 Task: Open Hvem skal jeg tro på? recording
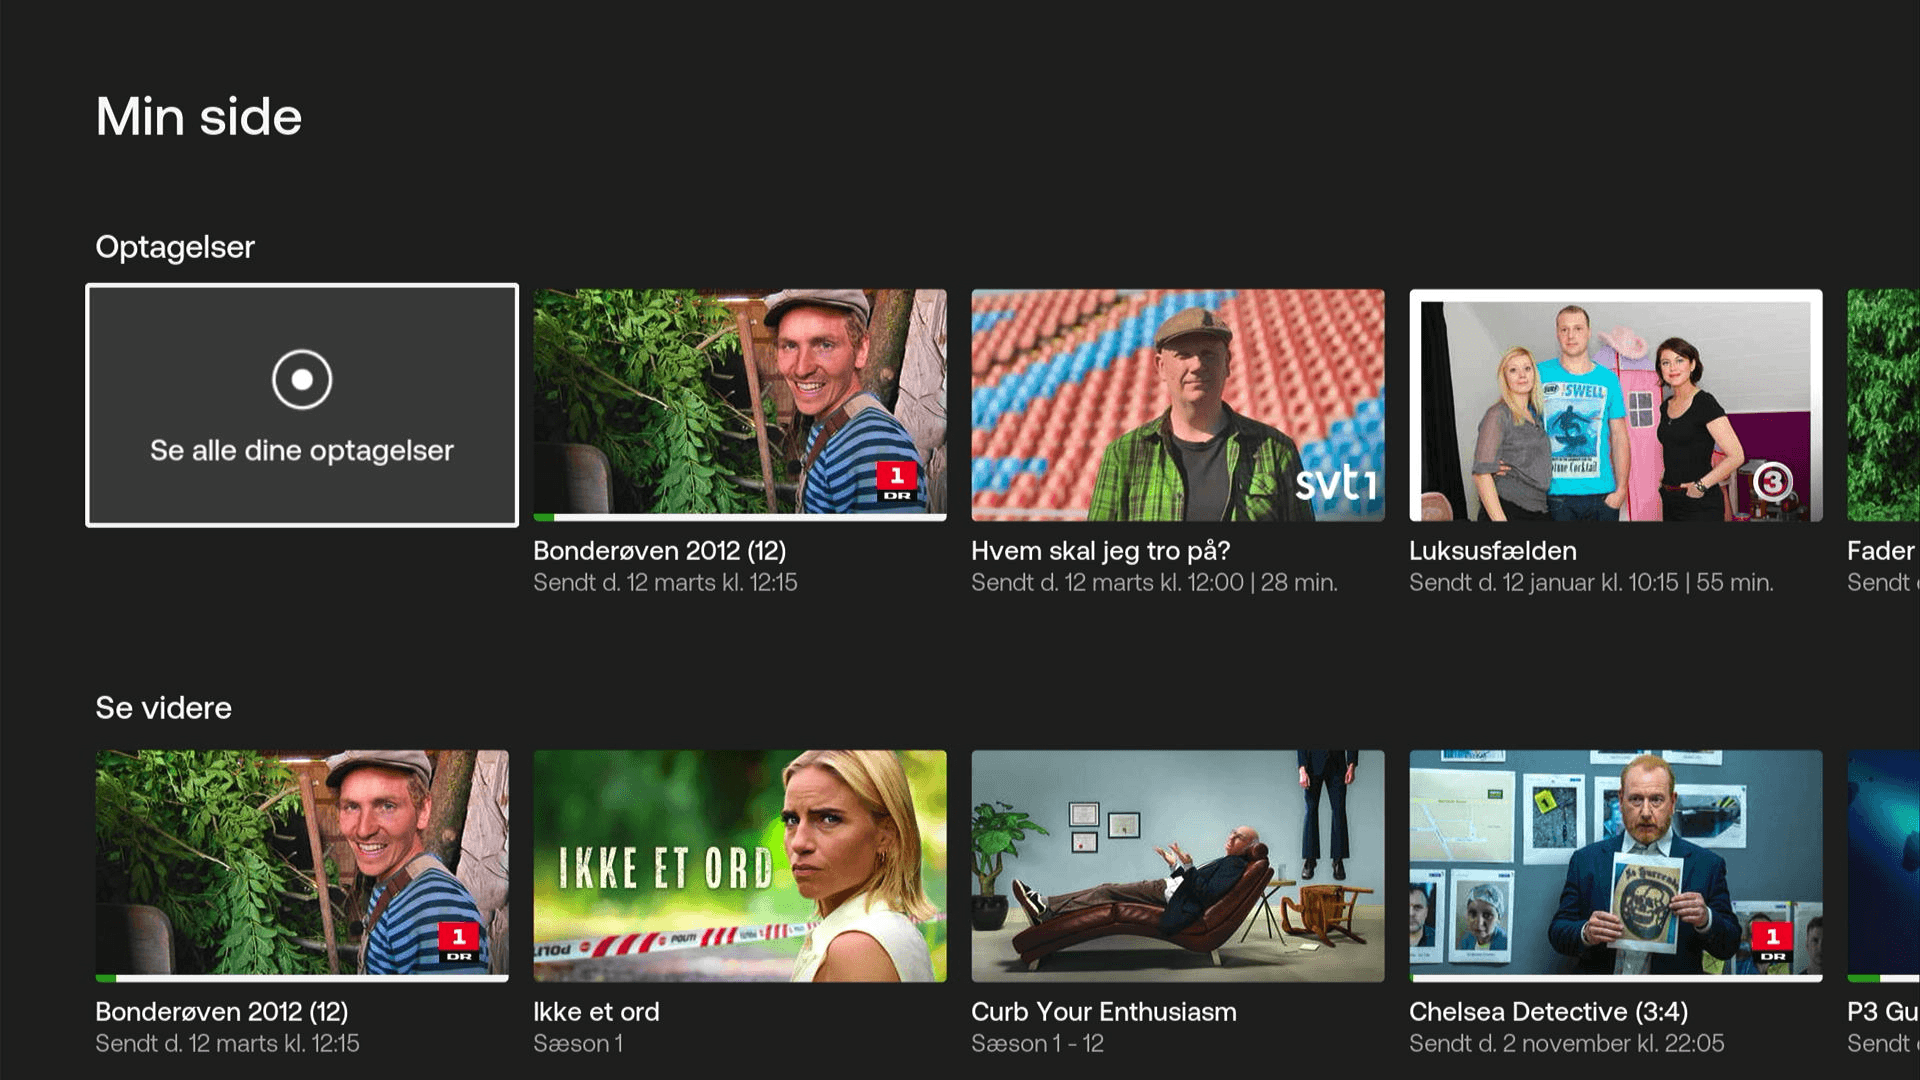1177,404
